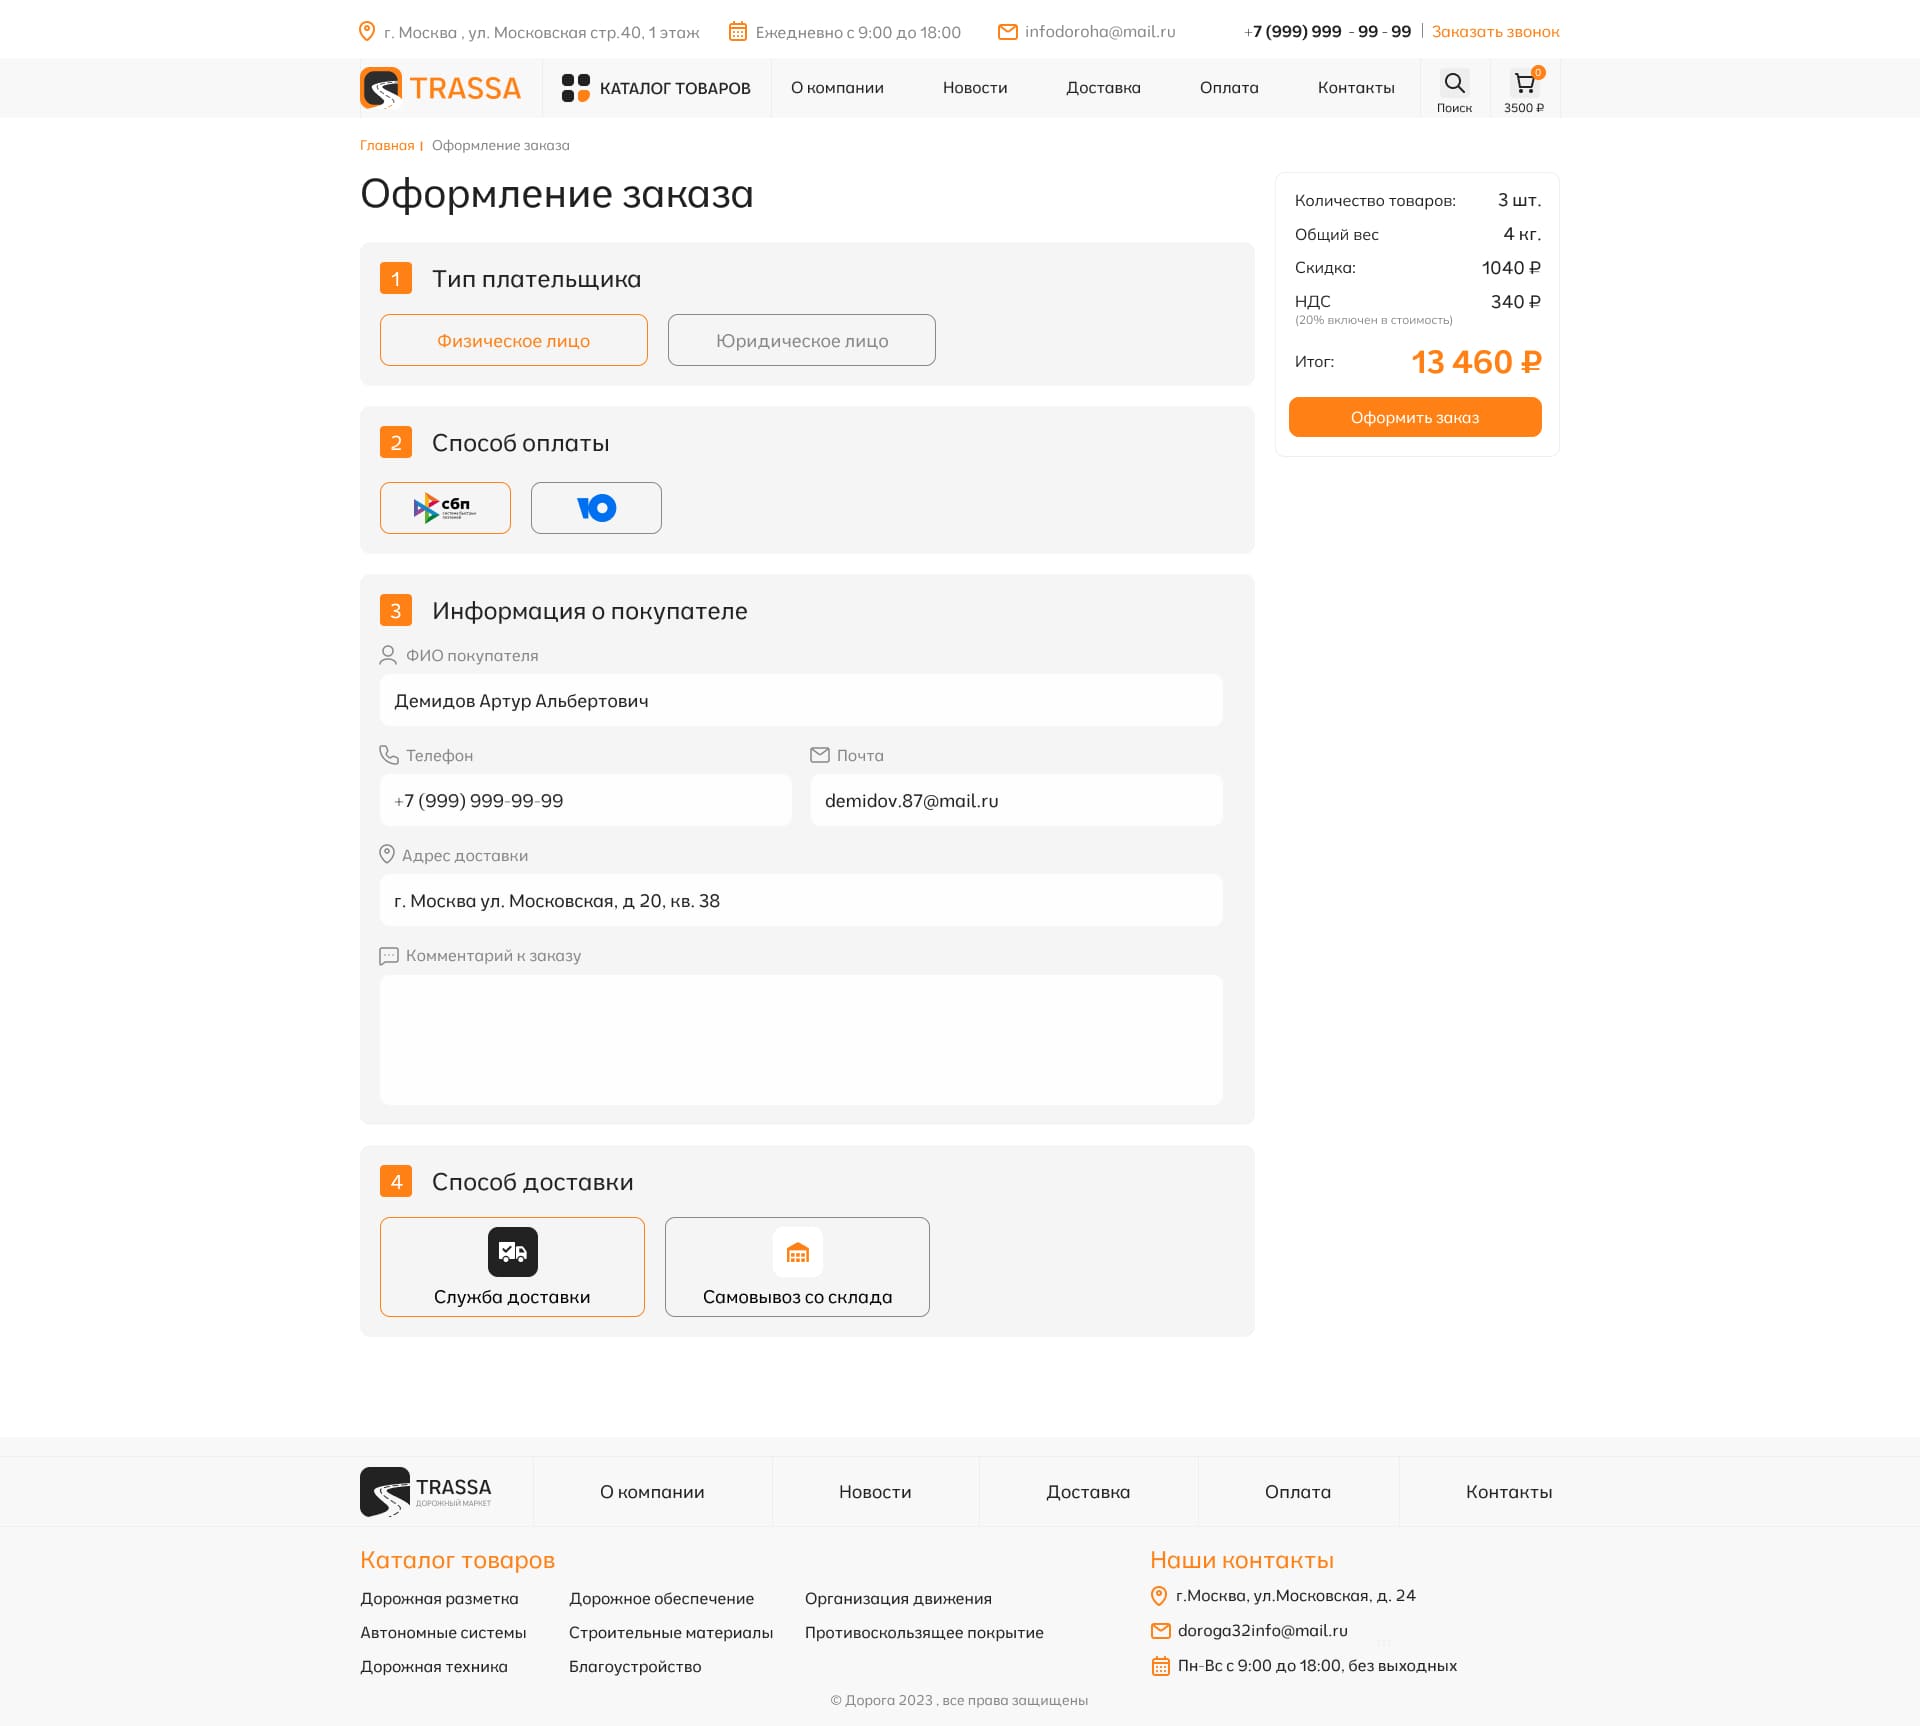Open the search magnifier icon
1920x1726 pixels.
(1454, 83)
